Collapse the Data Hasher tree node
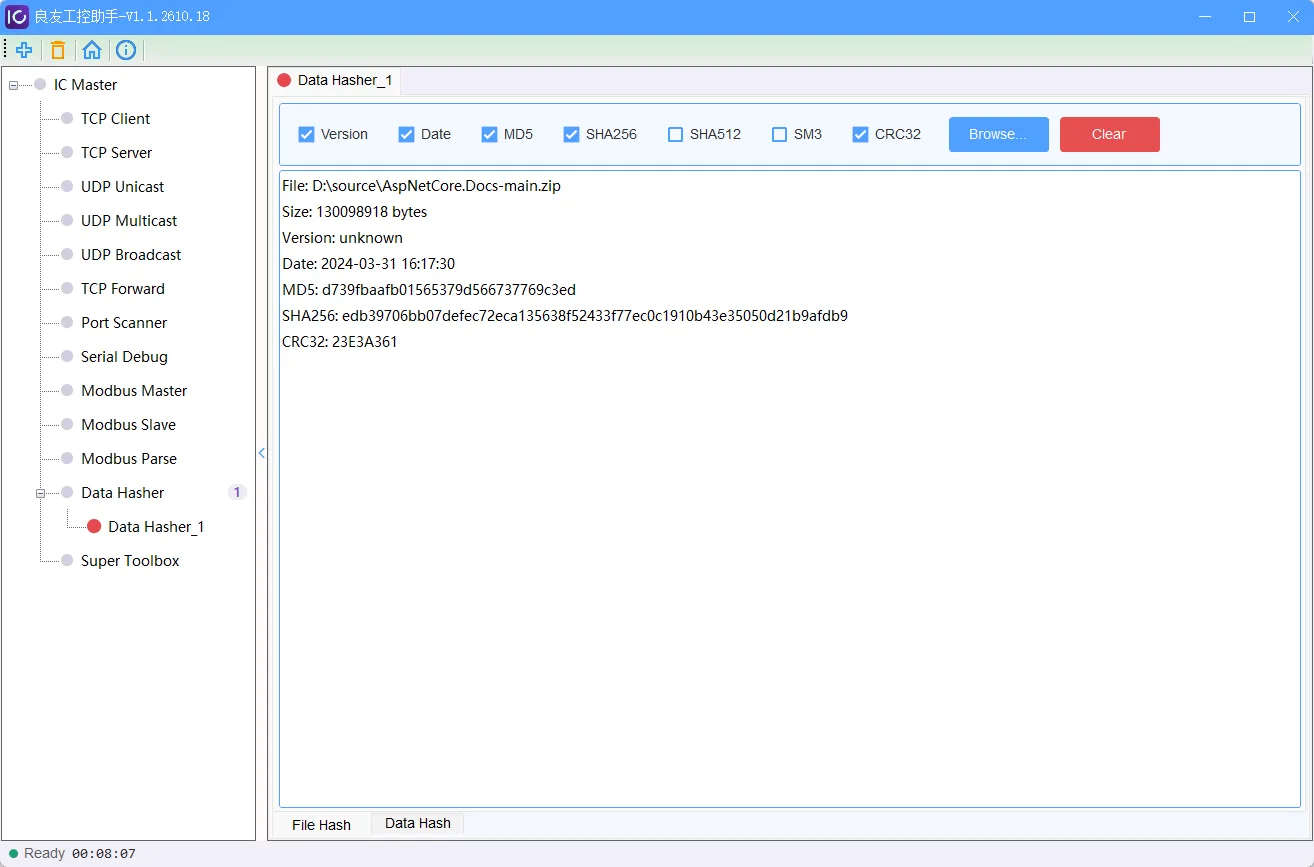This screenshot has height=867, width=1314. click(x=40, y=493)
